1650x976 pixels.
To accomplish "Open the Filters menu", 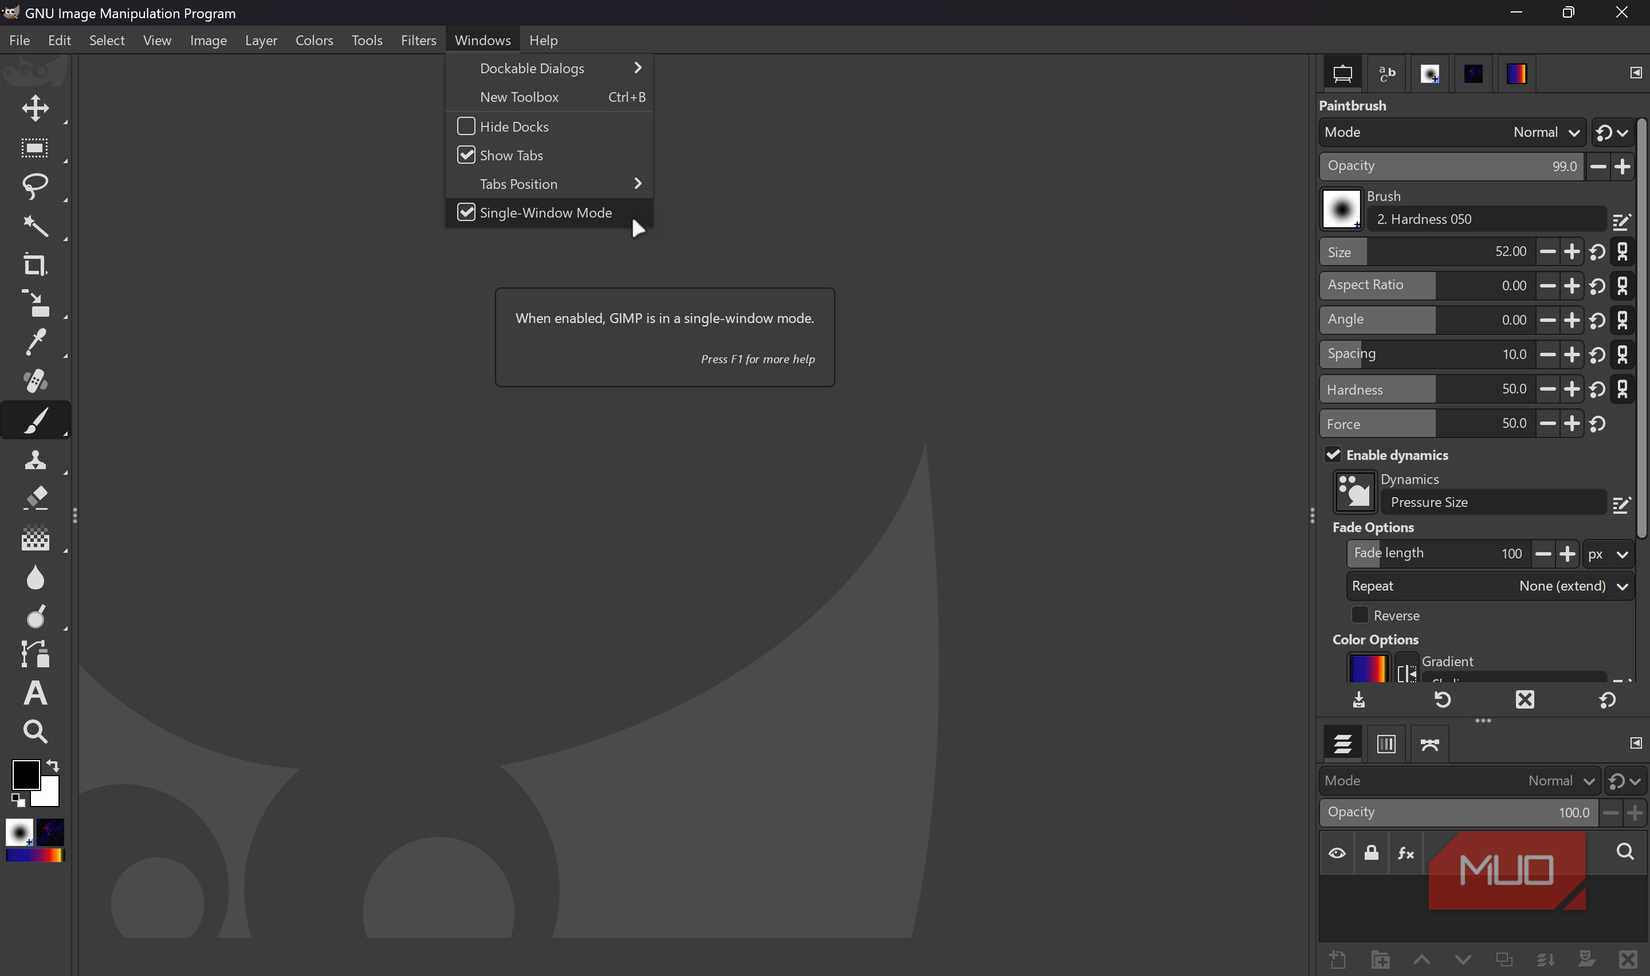I will [x=418, y=40].
